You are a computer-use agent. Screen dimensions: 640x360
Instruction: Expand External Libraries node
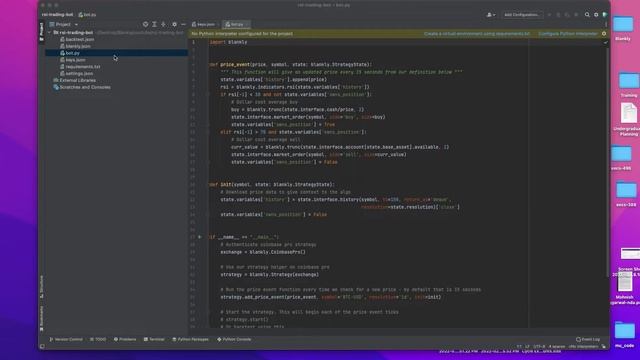click(74, 80)
